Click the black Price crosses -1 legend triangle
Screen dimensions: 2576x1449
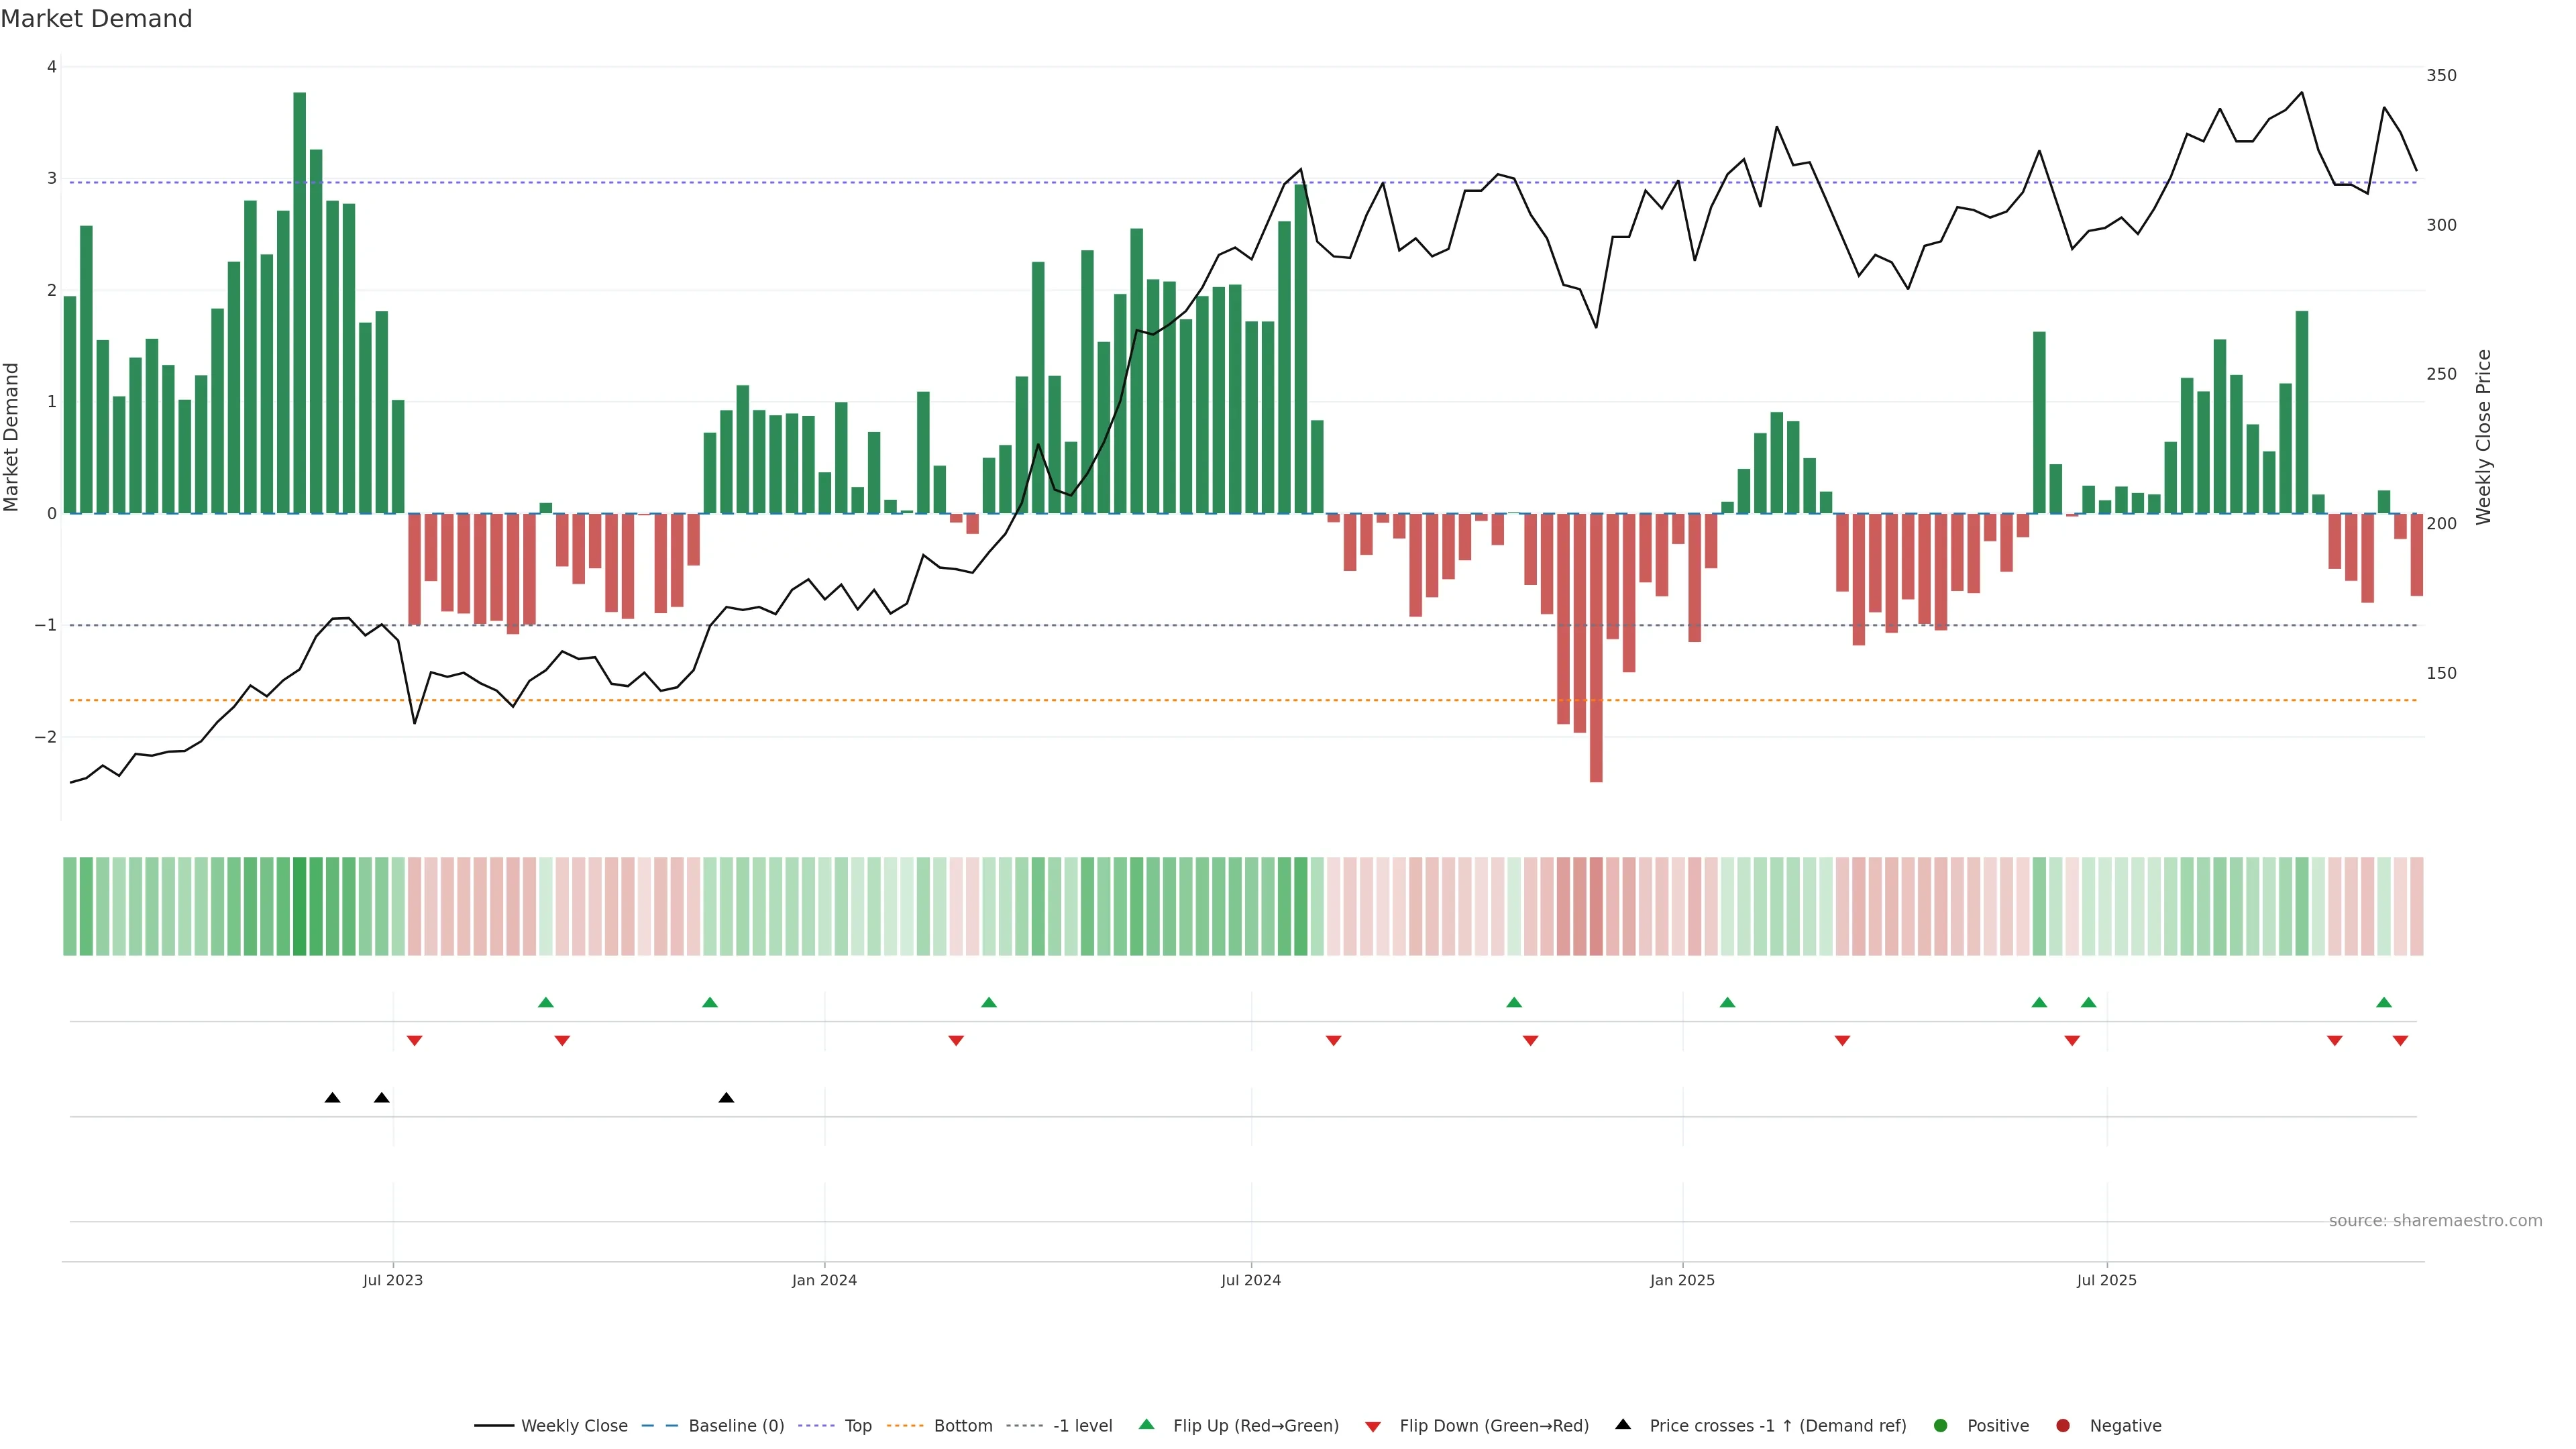pyautogui.click(x=1622, y=1424)
